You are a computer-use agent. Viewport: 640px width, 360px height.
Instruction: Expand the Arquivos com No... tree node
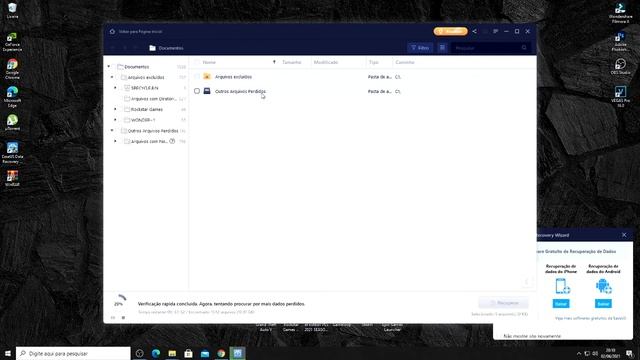tap(116, 141)
